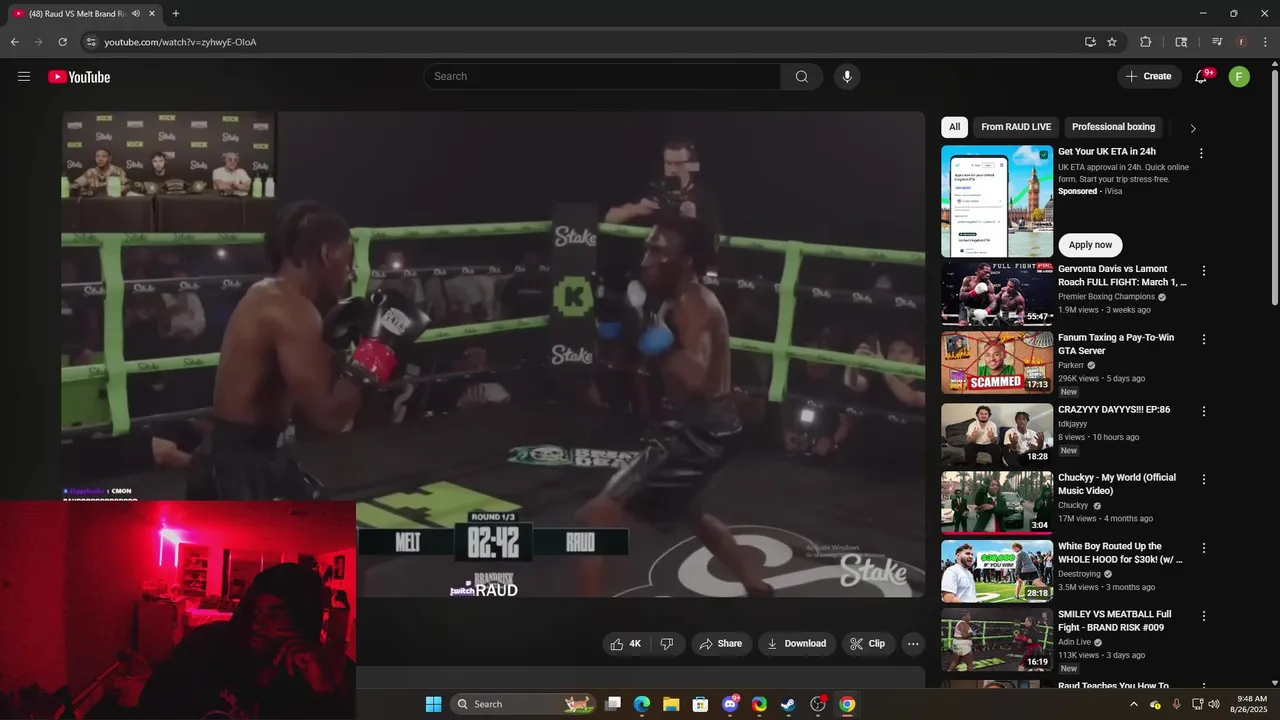Open options for SMILEY VS MEATBALL video
Screen dimensions: 1280x720
(1204, 616)
